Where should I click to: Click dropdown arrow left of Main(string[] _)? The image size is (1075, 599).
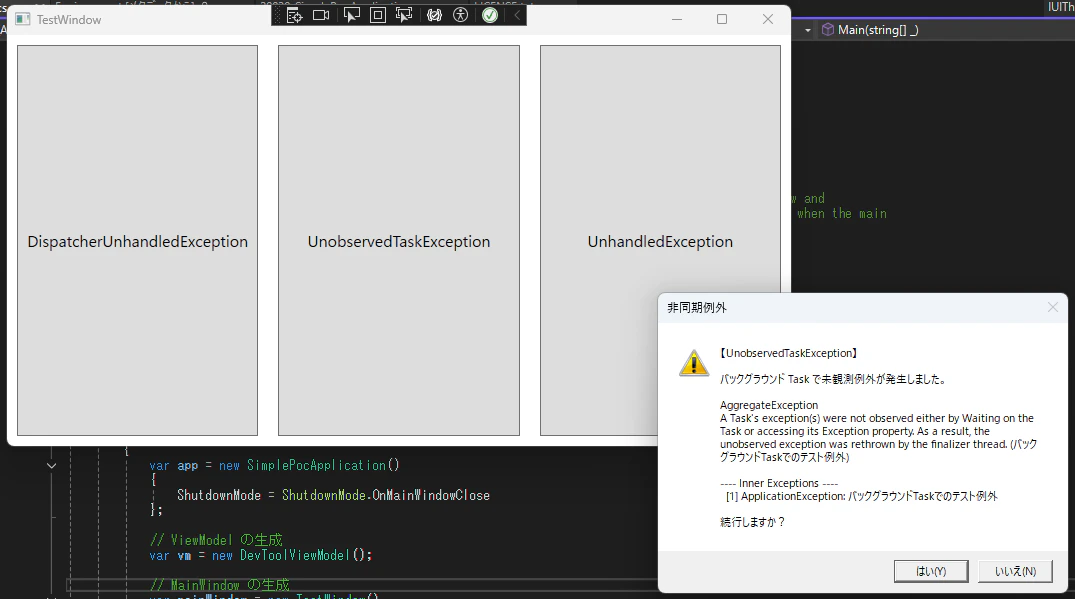point(808,30)
